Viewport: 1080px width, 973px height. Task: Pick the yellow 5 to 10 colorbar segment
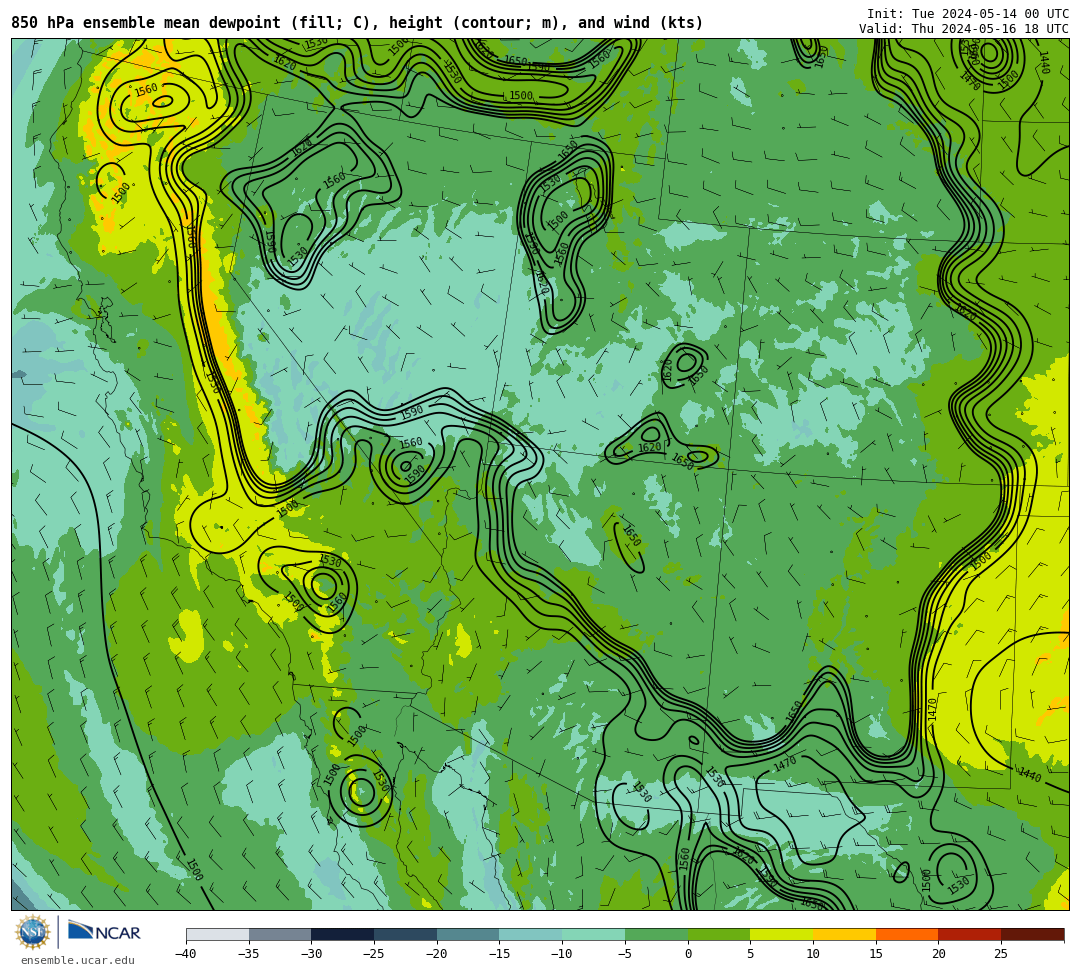click(781, 934)
